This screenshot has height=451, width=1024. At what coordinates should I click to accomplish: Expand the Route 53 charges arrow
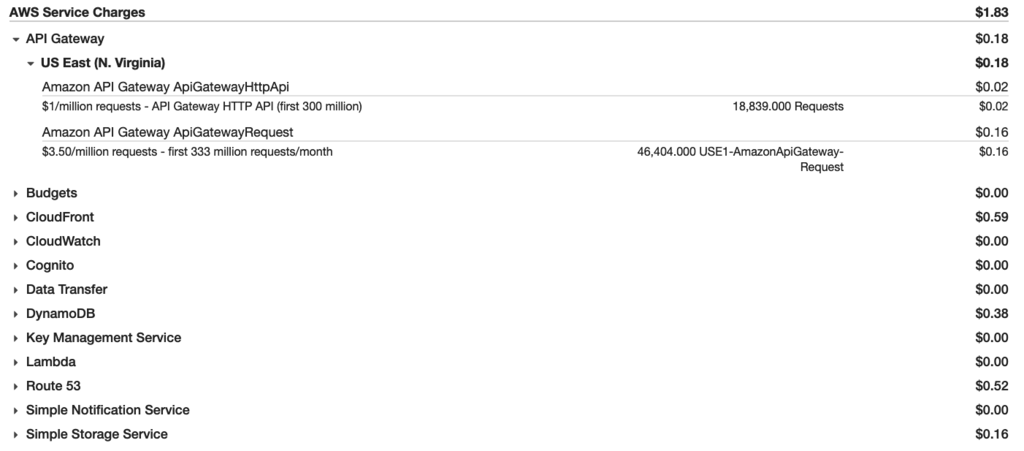pos(16,386)
